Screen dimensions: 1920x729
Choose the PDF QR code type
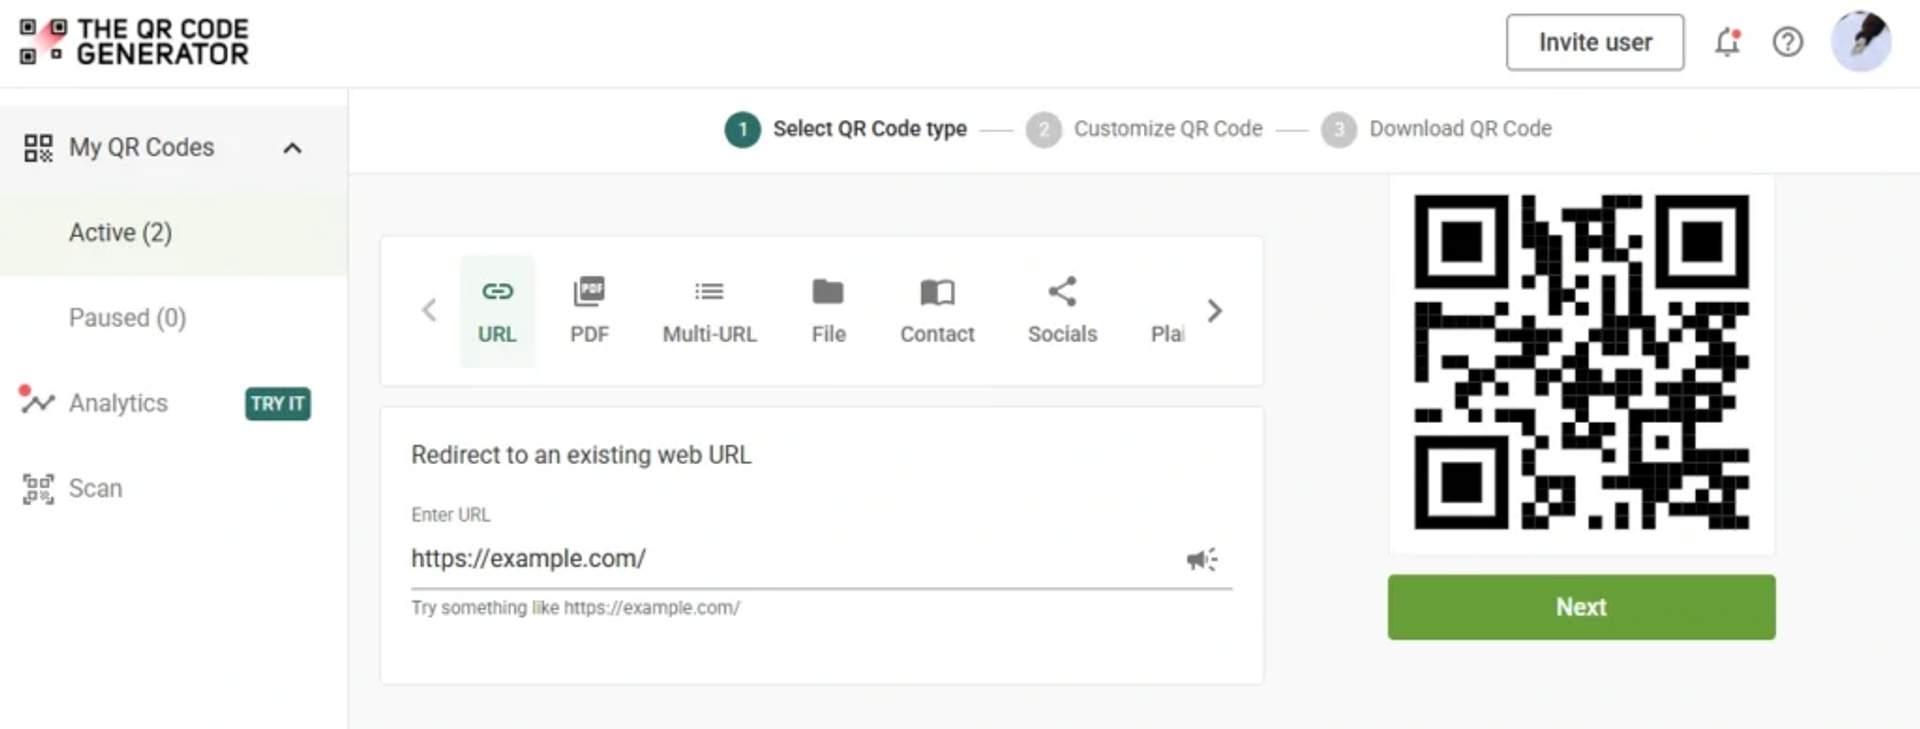coord(589,311)
